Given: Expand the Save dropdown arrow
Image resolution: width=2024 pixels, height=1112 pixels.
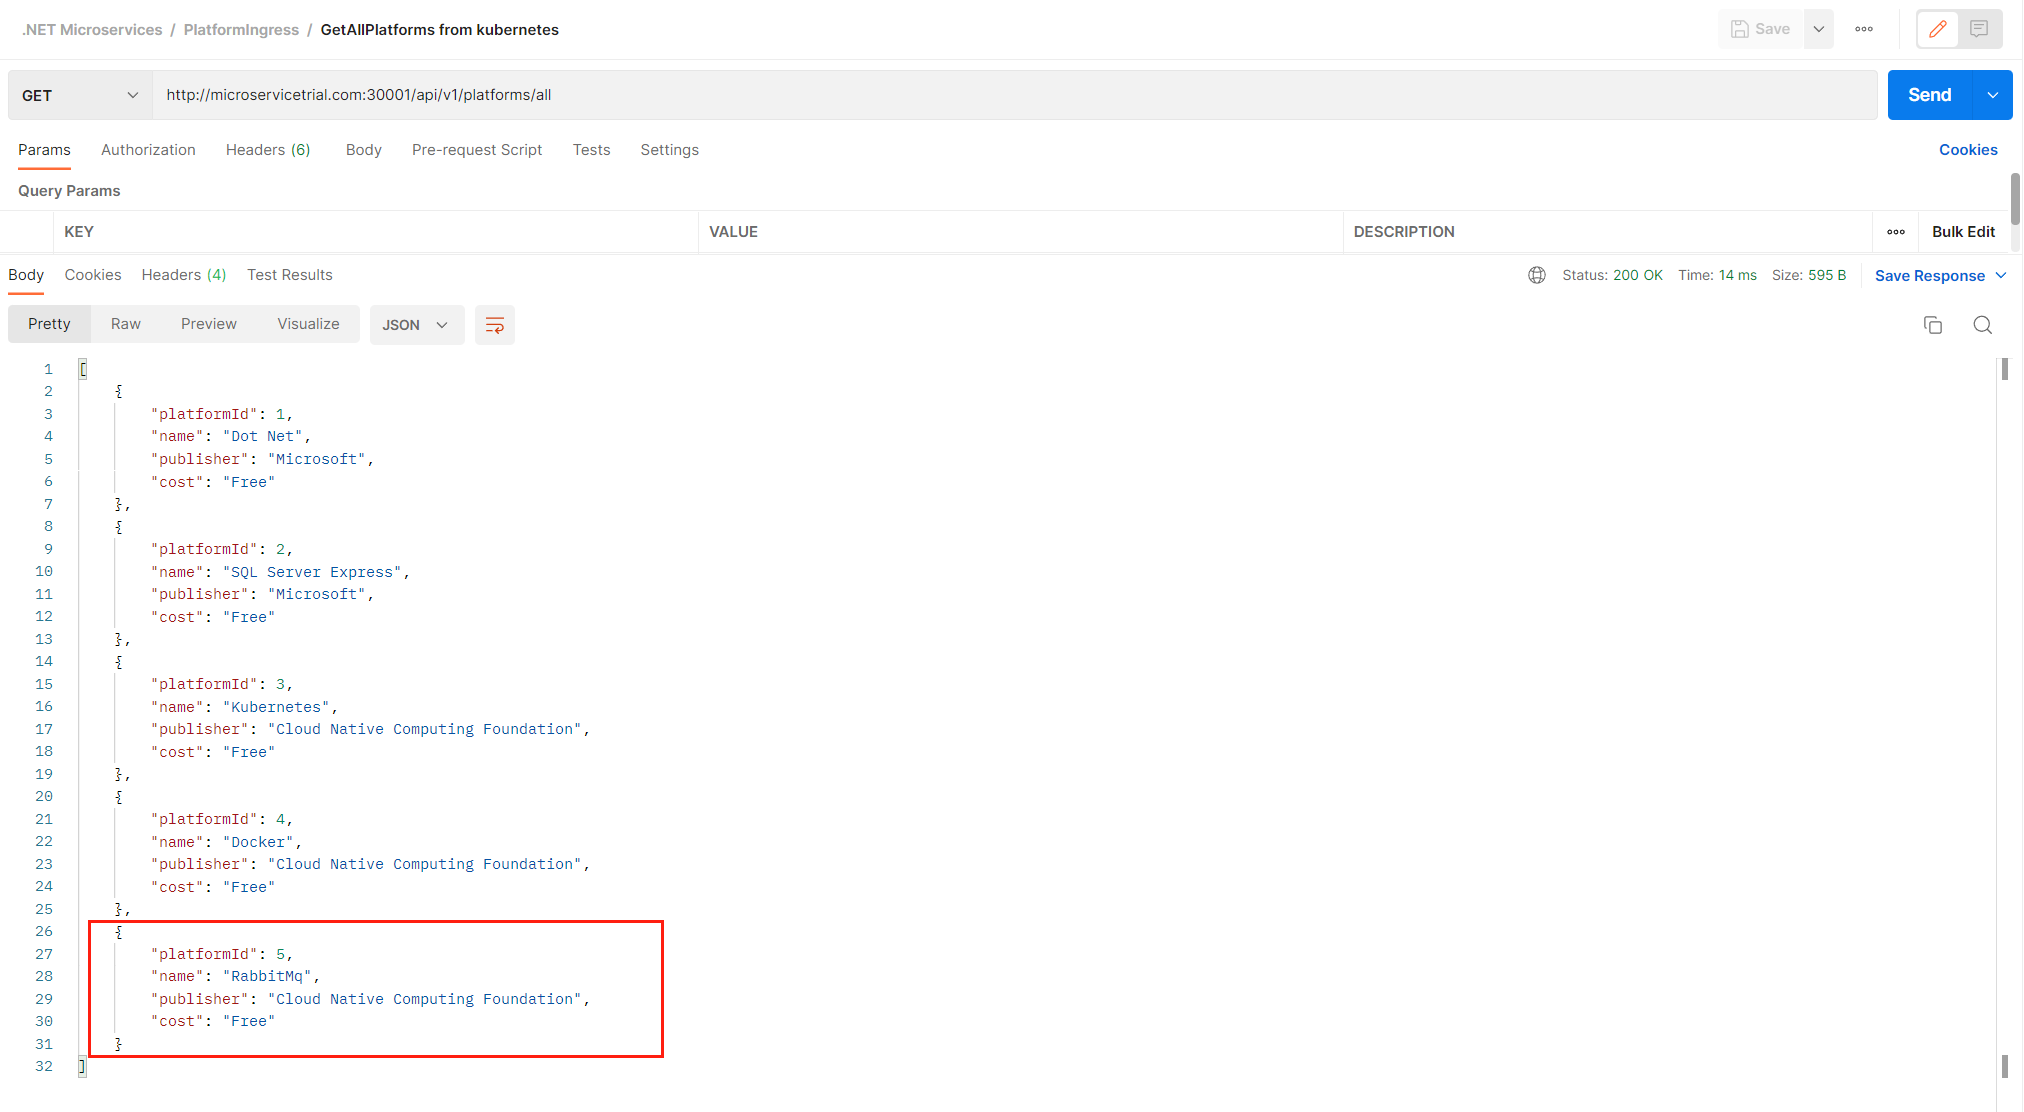Looking at the screenshot, I should pyautogui.click(x=1819, y=29).
